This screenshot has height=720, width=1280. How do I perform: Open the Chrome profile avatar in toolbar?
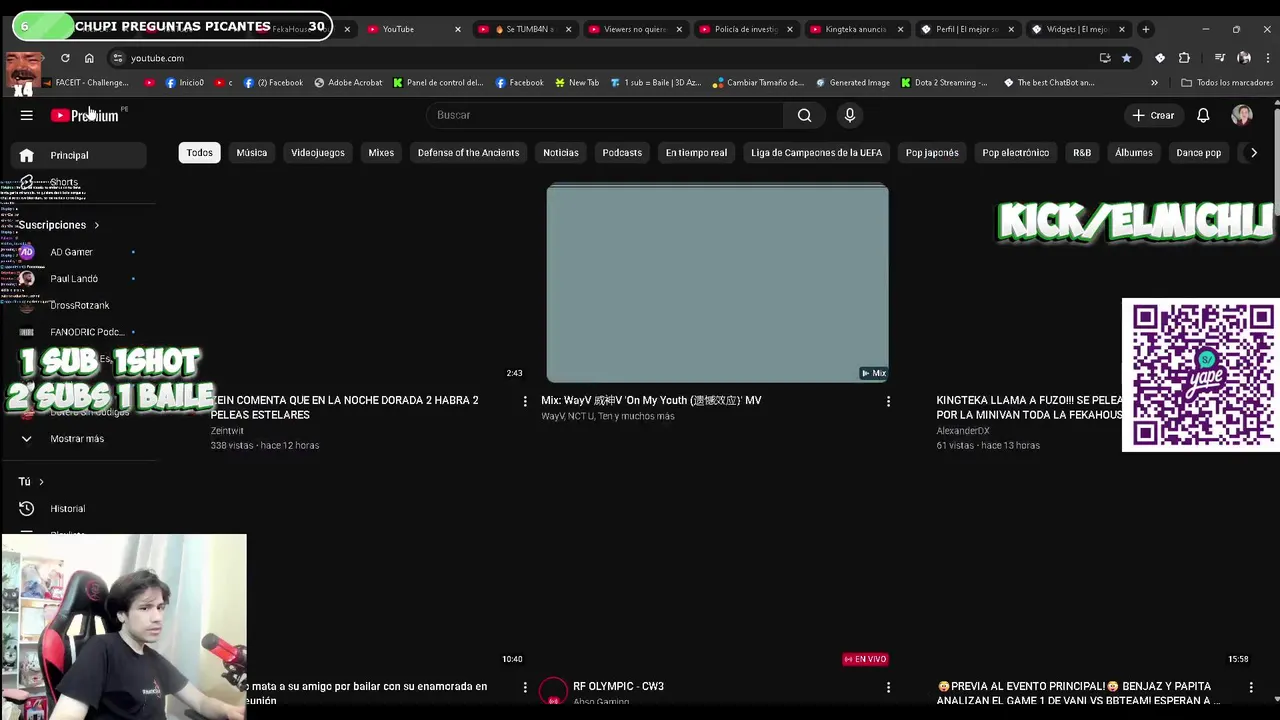pos(1244,58)
